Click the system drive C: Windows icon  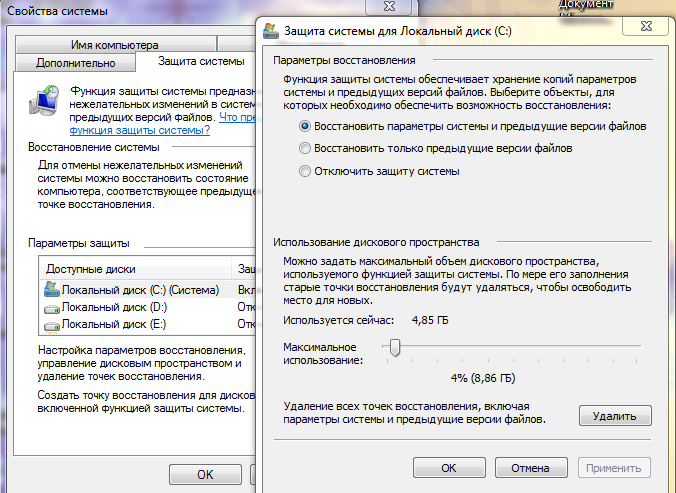[x=52, y=289]
